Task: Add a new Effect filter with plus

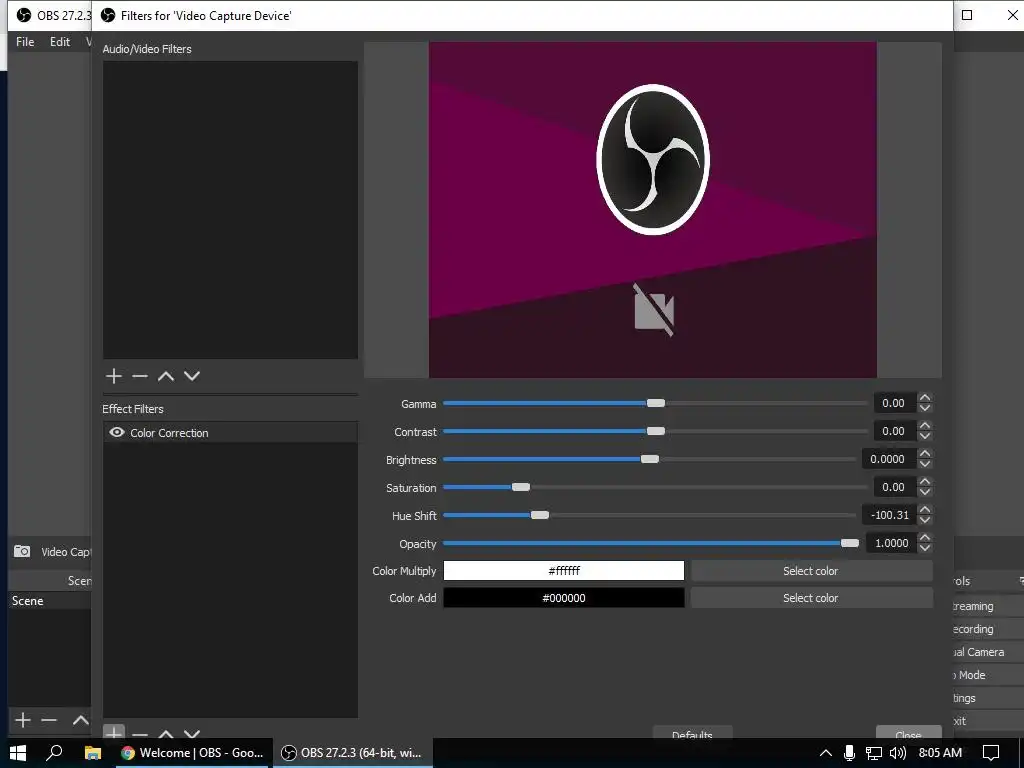Action: click(114, 732)
